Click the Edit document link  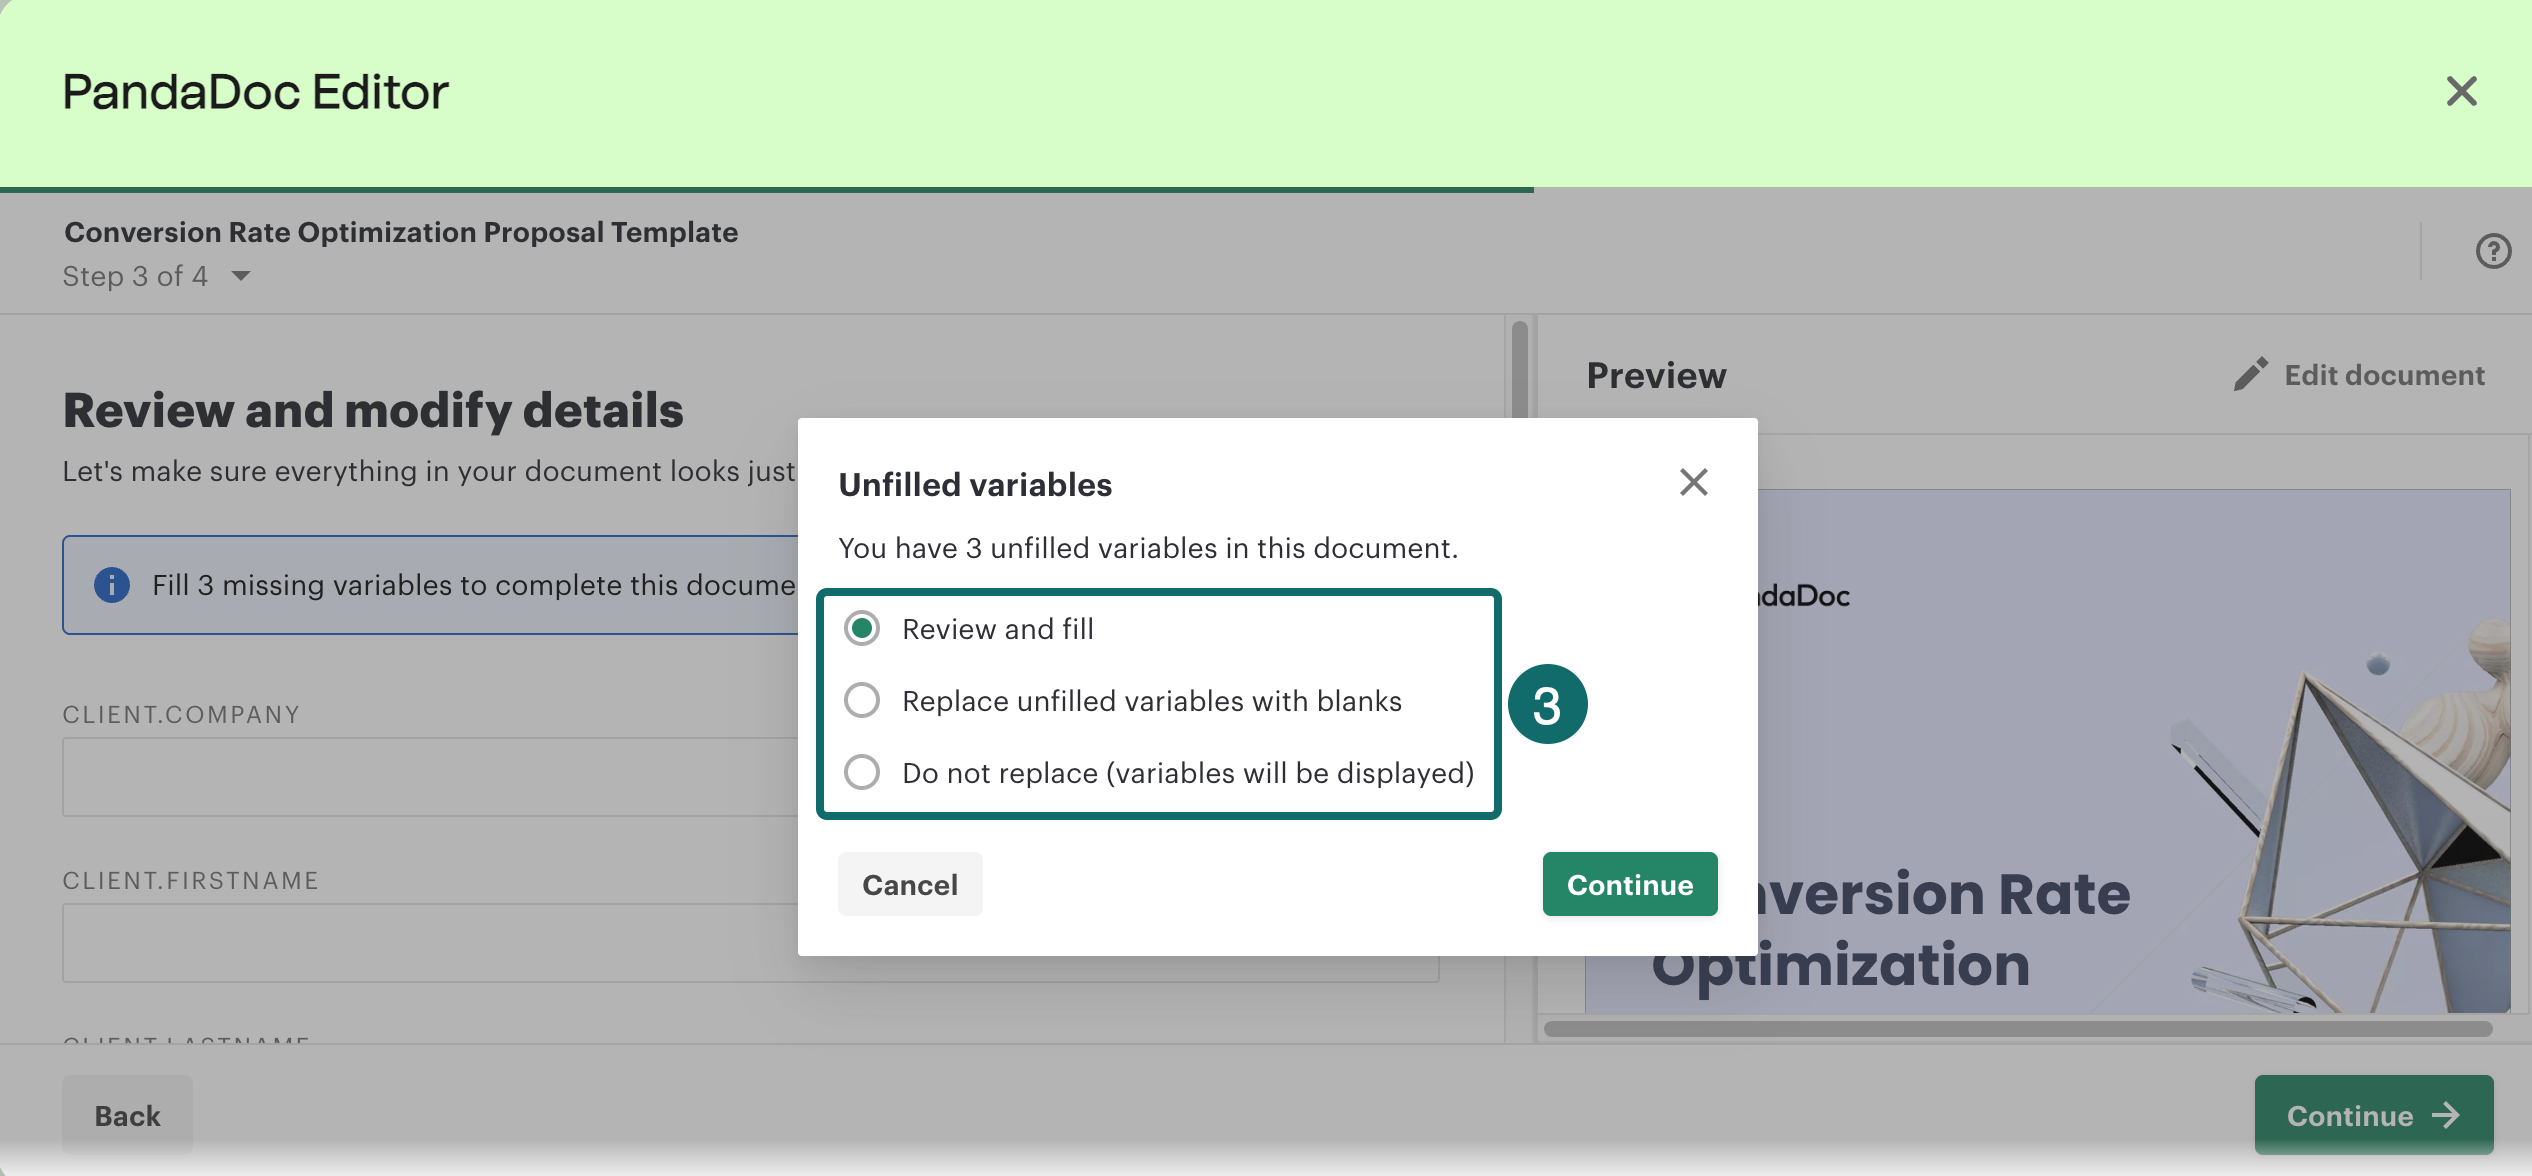click(2384, 375)
